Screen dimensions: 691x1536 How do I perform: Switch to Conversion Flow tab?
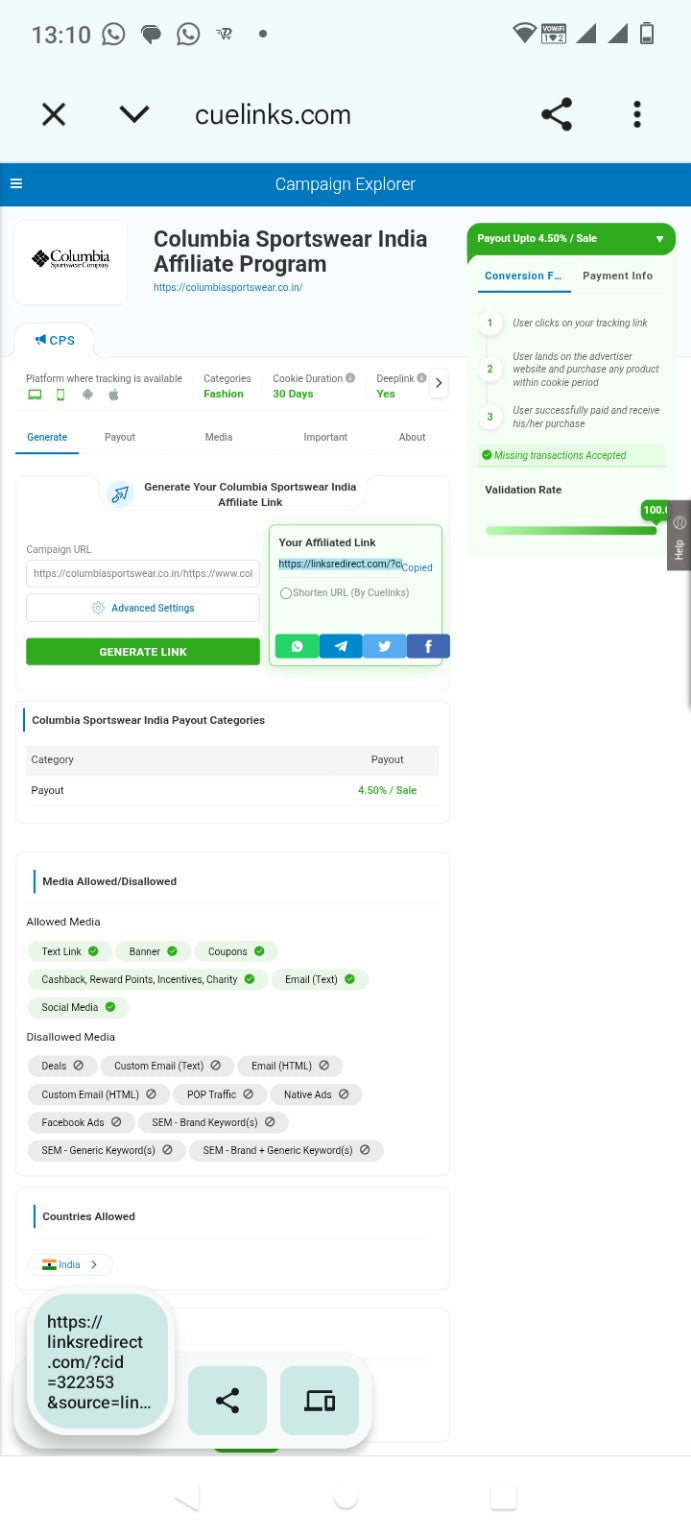[x=524, y=276]
